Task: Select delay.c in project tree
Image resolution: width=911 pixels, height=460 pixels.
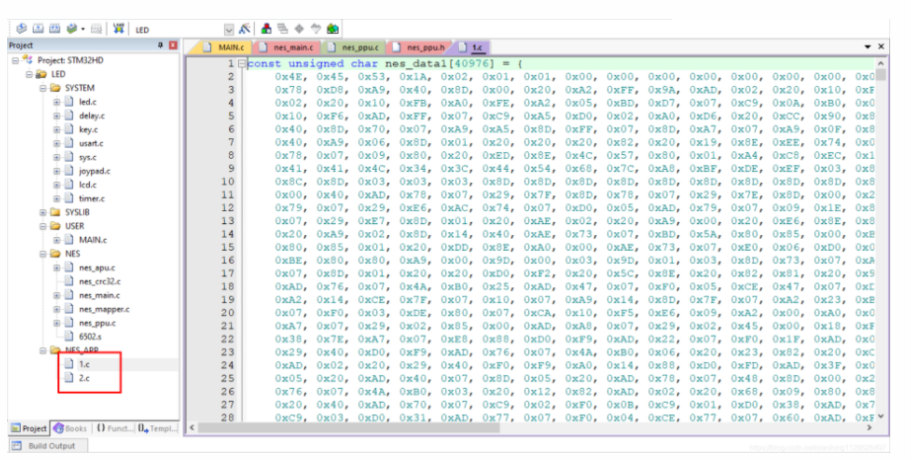Action: pos(92,116)
